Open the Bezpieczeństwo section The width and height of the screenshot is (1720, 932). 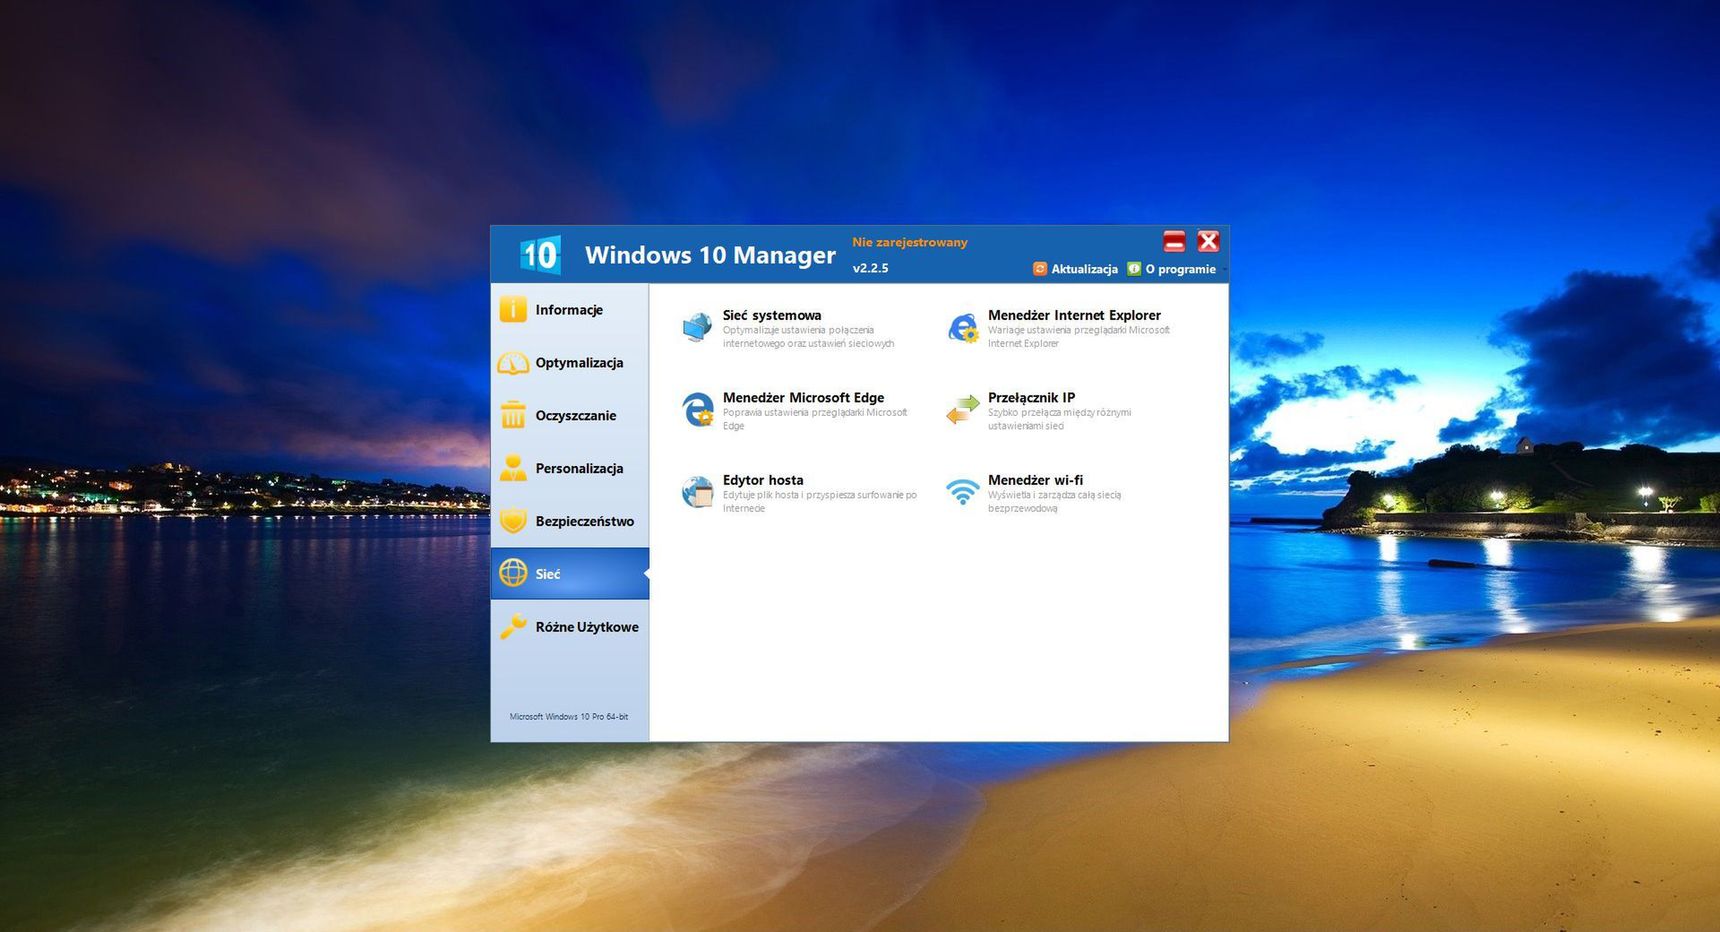[x=570, y=521]
